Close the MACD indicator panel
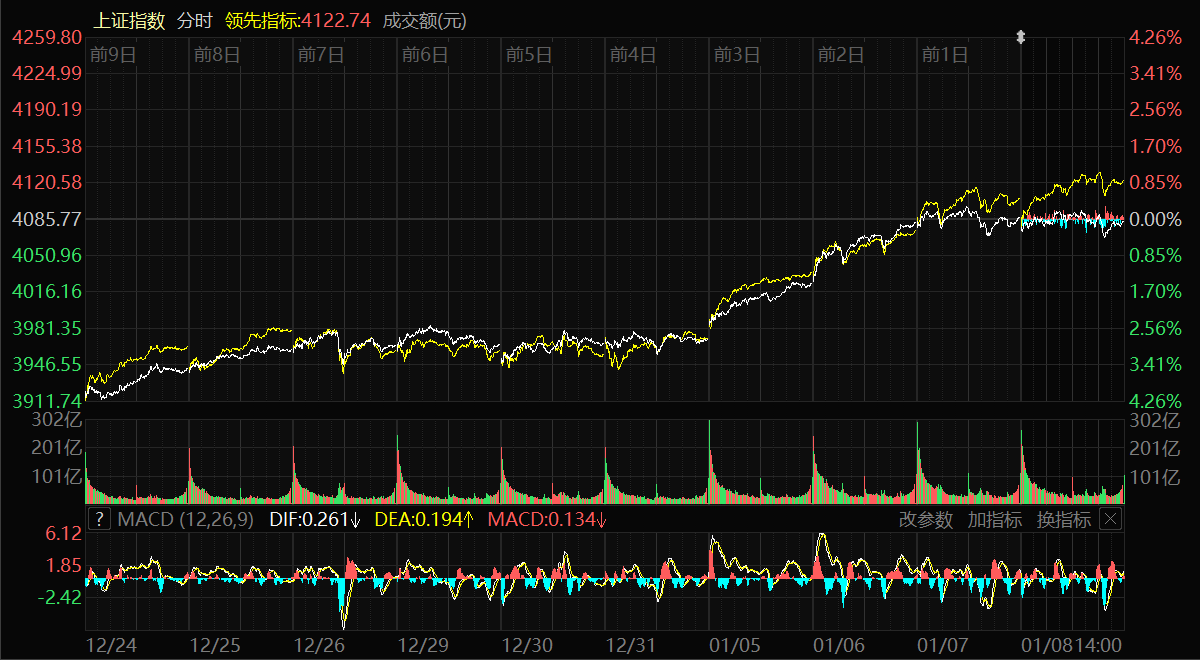Image resolution: width=1200 pixels, height=660 pixels. (x=1110, y=519)
